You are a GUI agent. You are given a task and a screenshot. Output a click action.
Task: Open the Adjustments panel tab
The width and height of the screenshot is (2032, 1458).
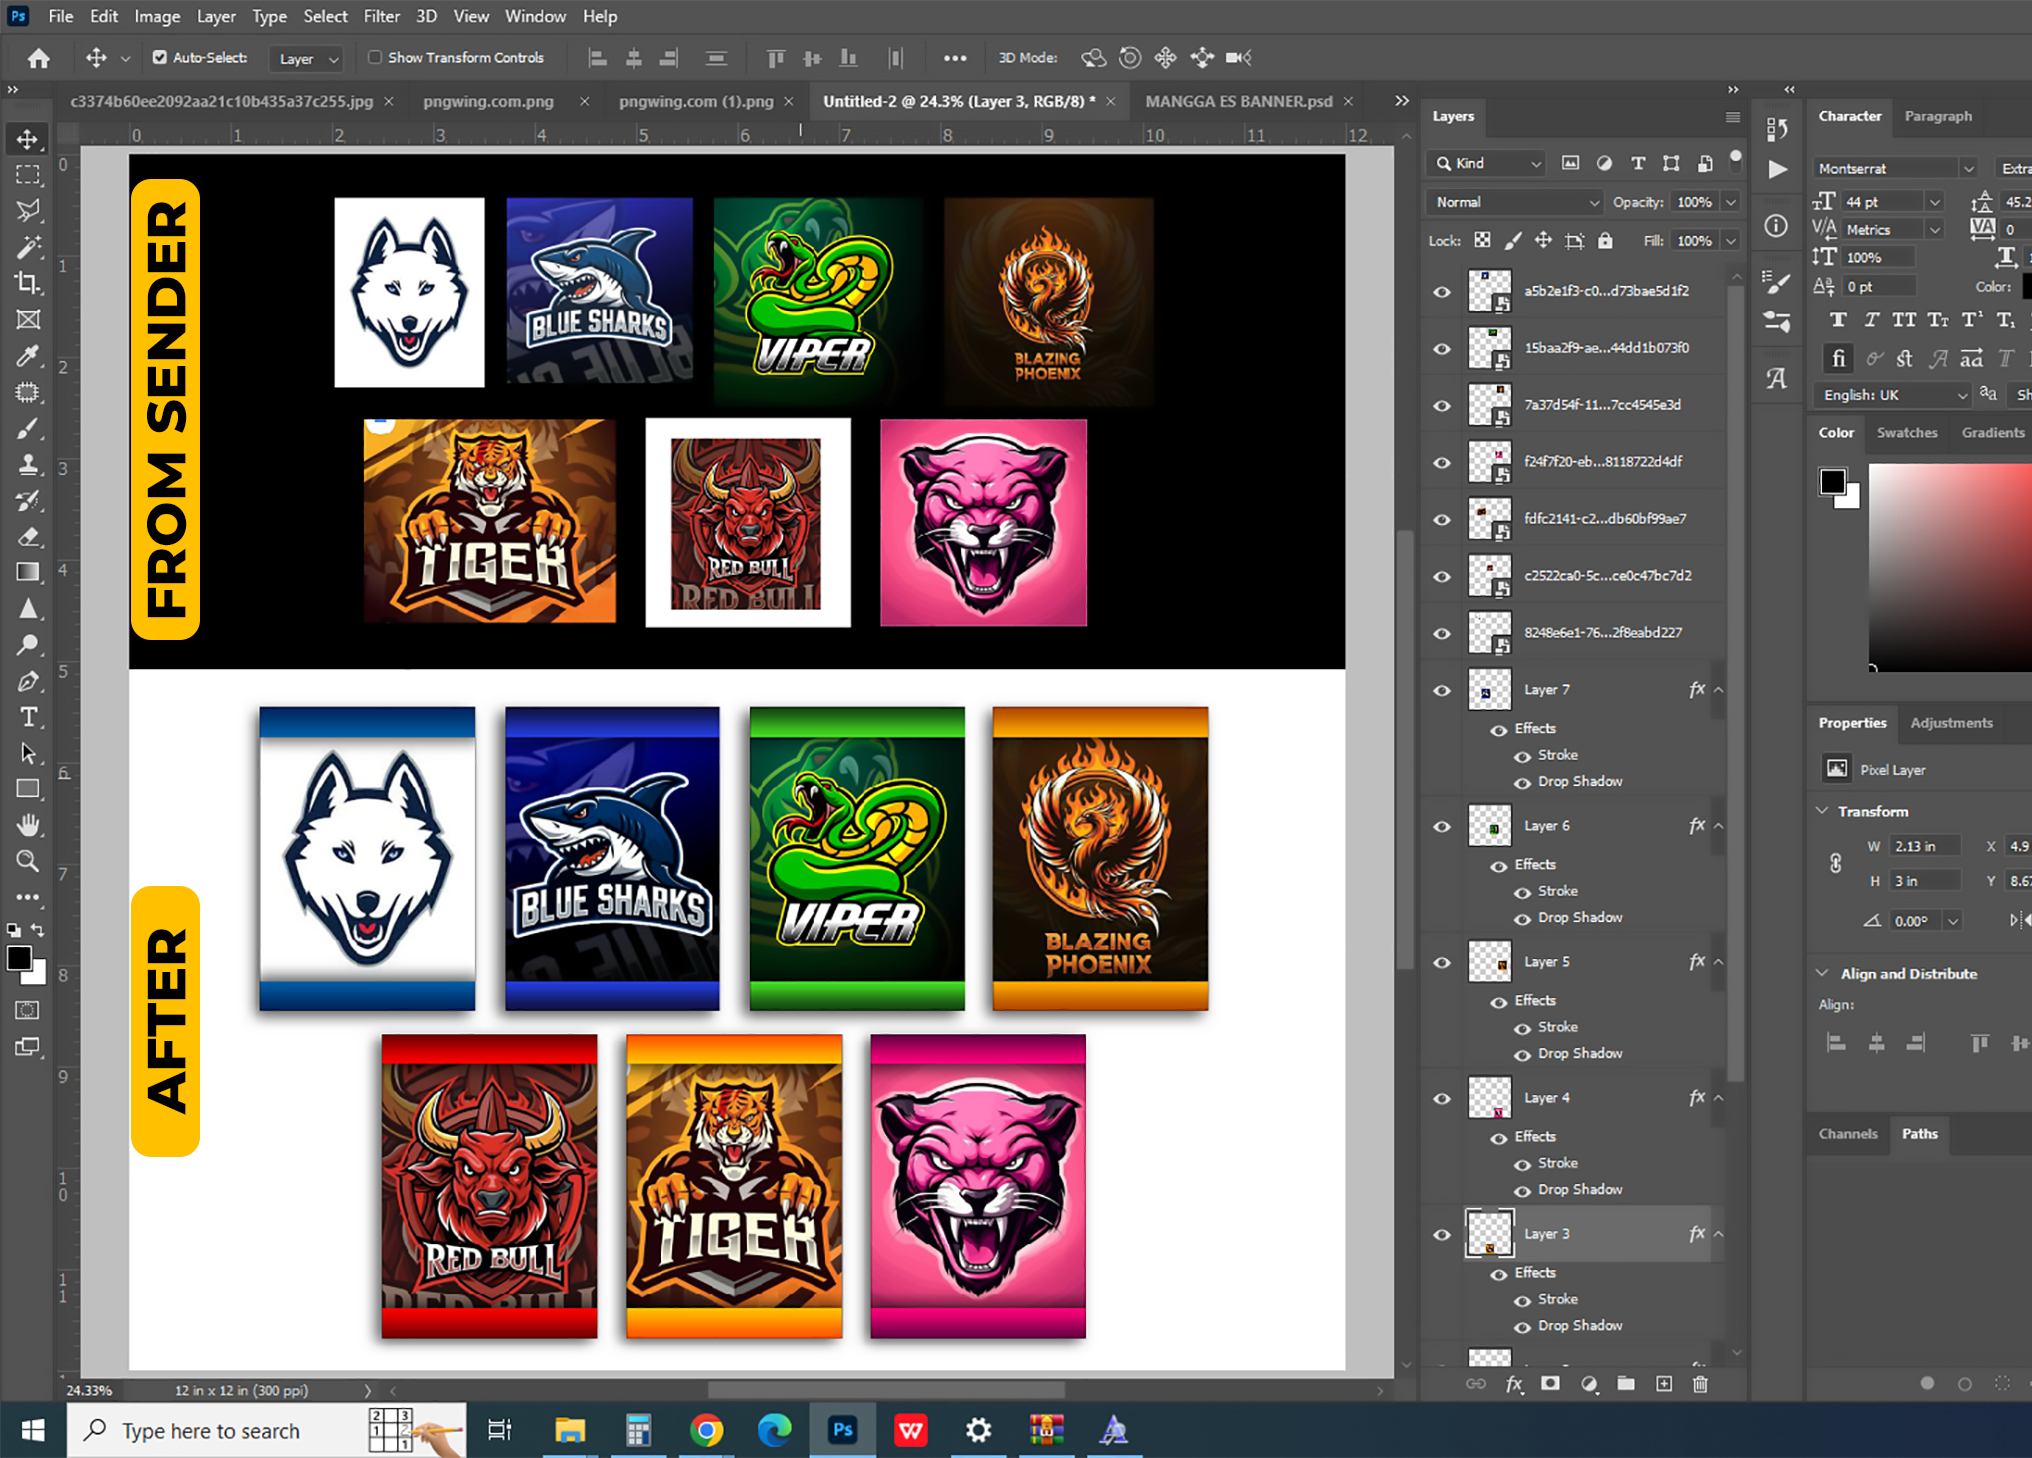pos(1951,723)
